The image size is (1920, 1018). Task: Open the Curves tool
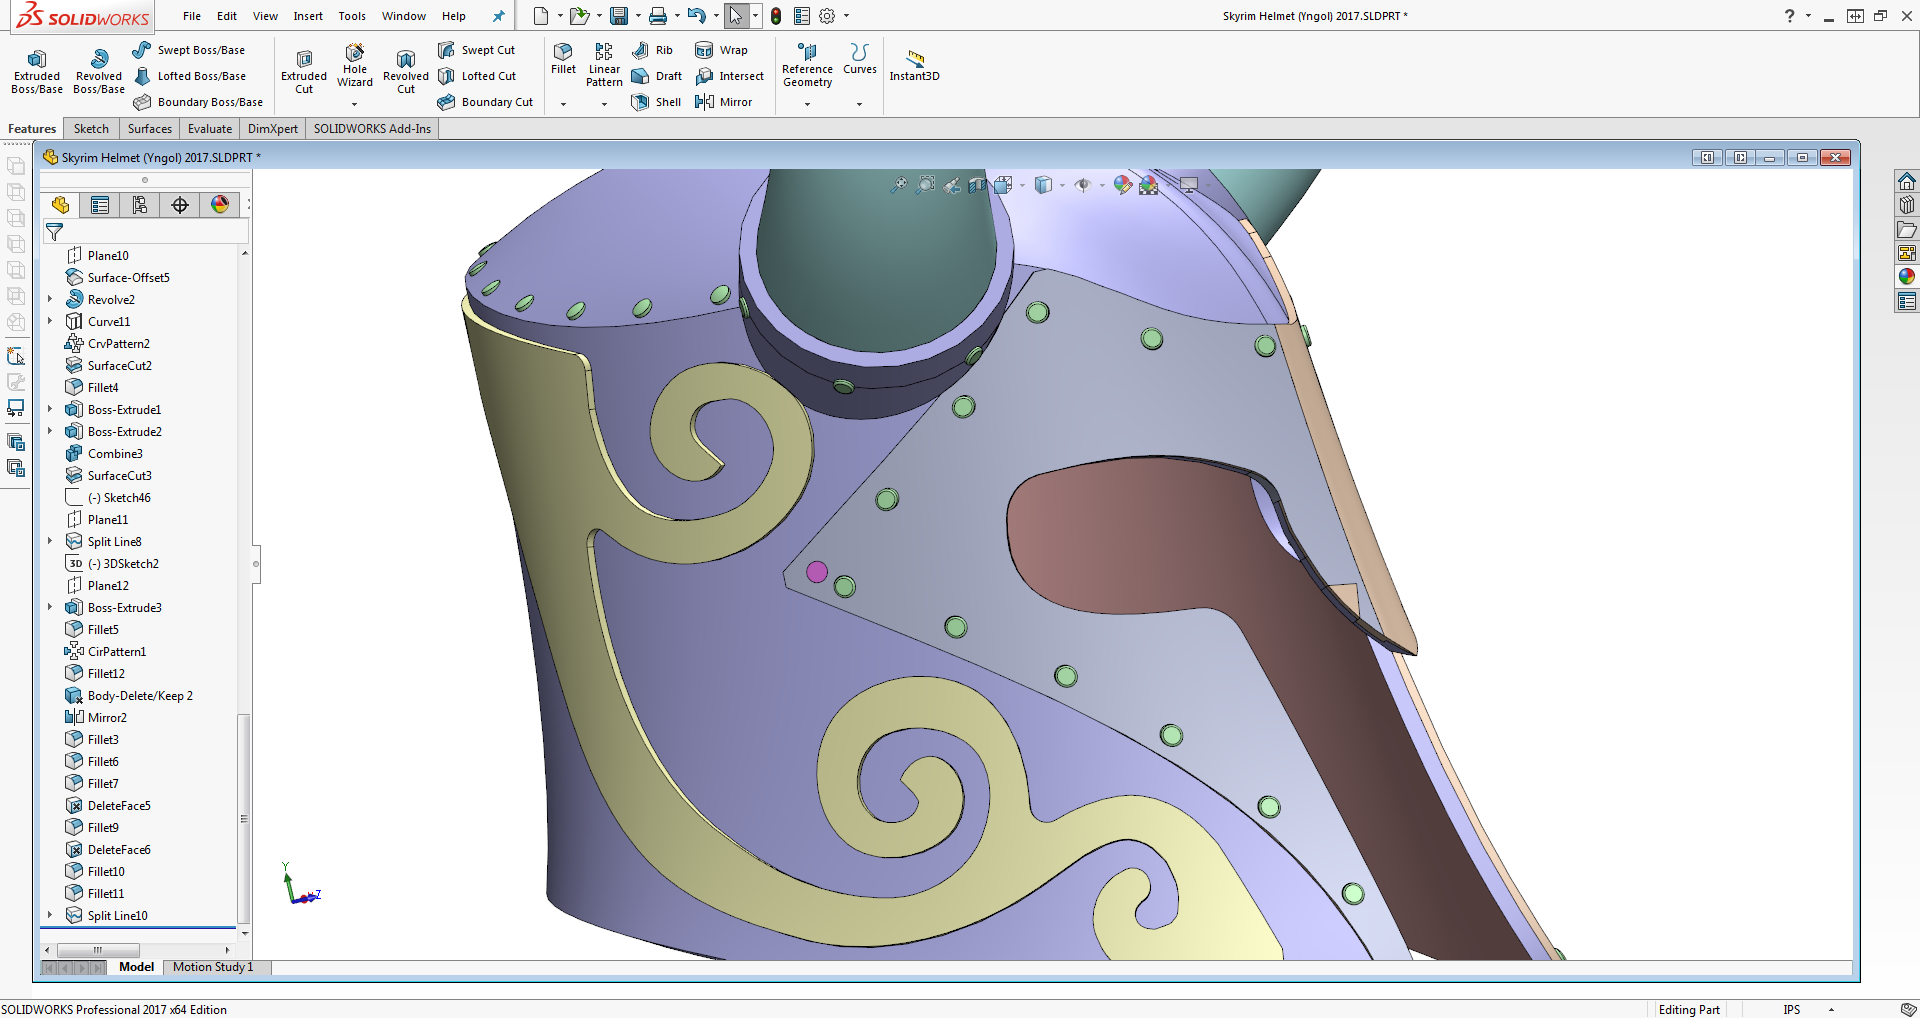click(x=859, y=59)
